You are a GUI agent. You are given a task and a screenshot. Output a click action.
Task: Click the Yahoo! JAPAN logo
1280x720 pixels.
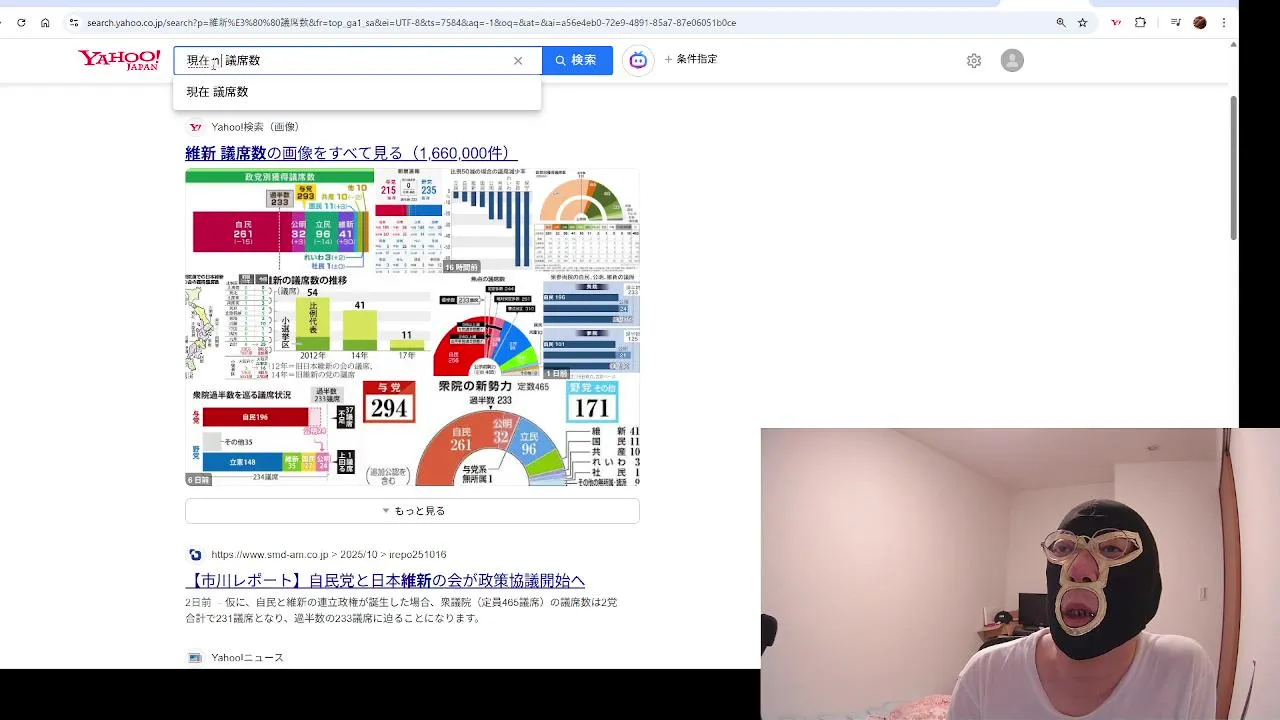[119, 60]
